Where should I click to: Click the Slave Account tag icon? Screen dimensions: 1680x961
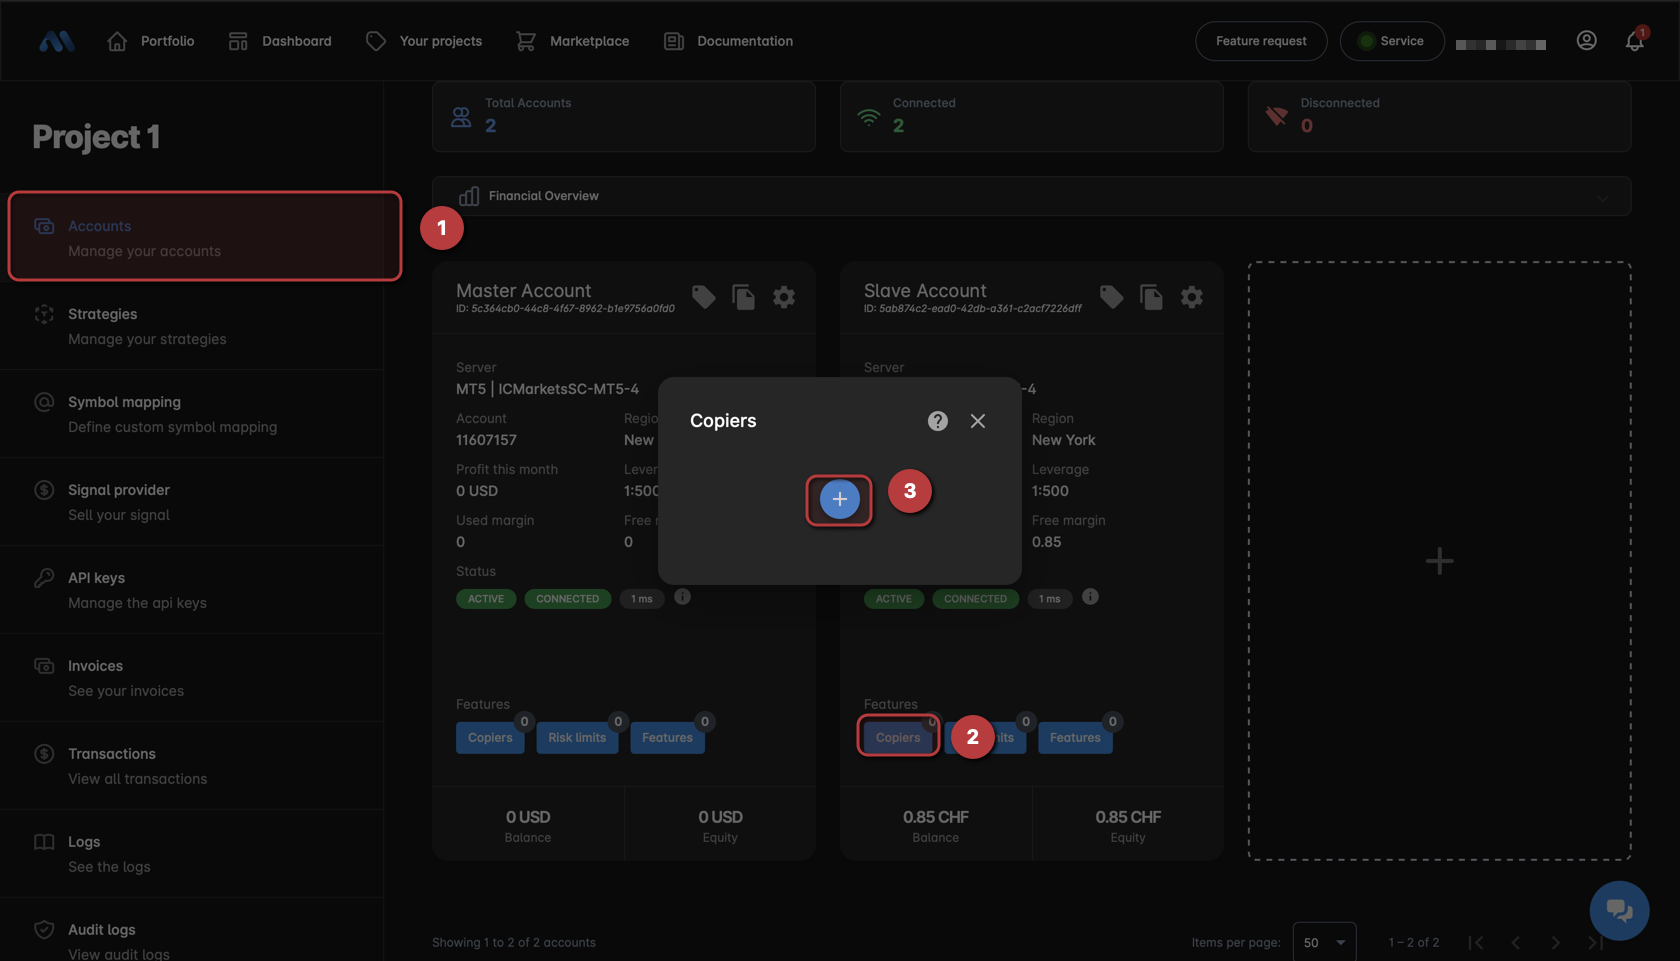[1111, 297]
